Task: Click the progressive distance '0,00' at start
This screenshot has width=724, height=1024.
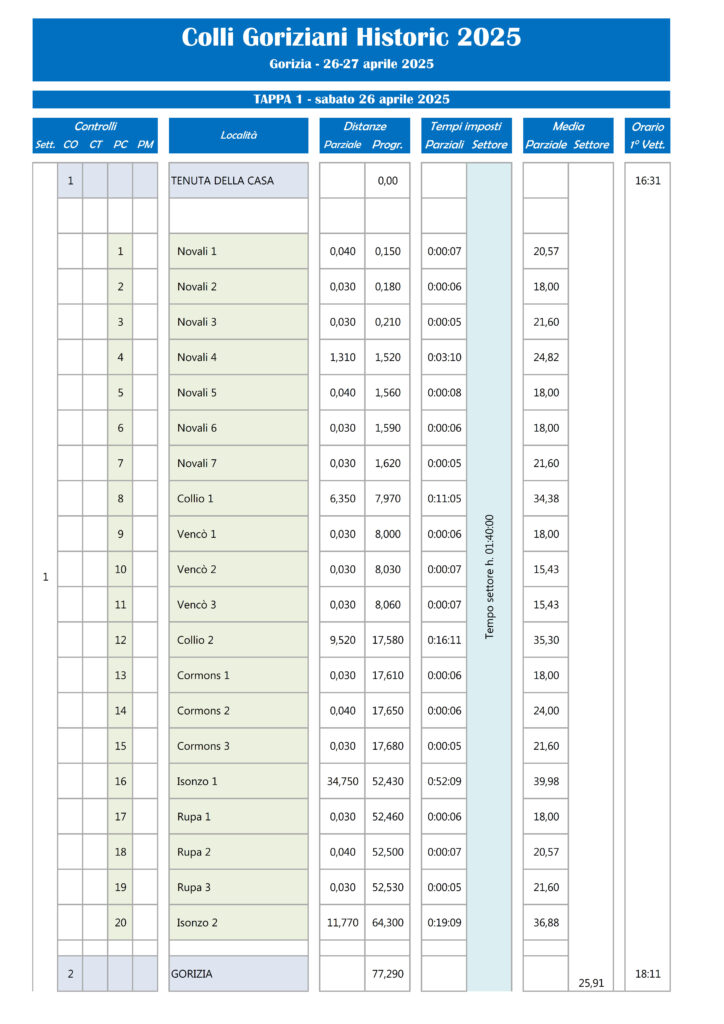Action: coord(388,181)
